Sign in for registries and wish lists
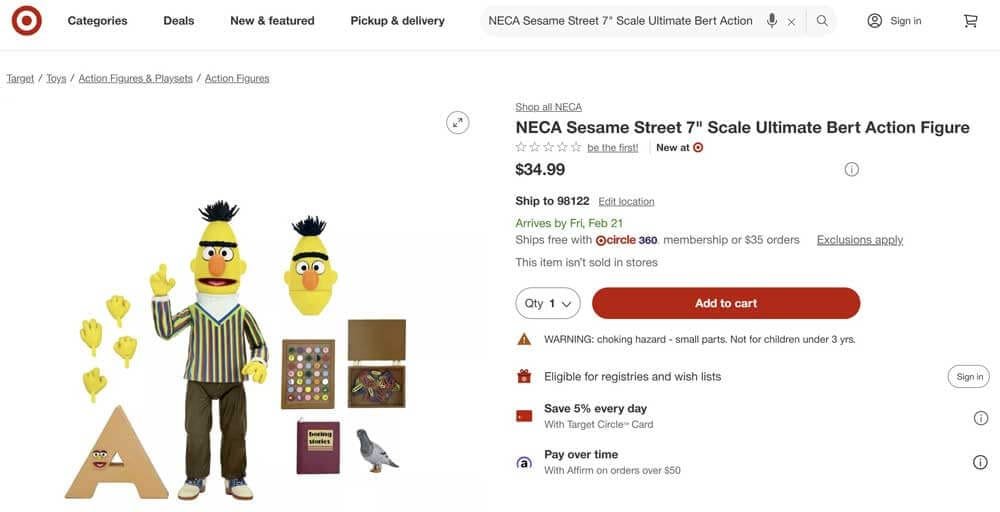 click(x=970, y=377)
